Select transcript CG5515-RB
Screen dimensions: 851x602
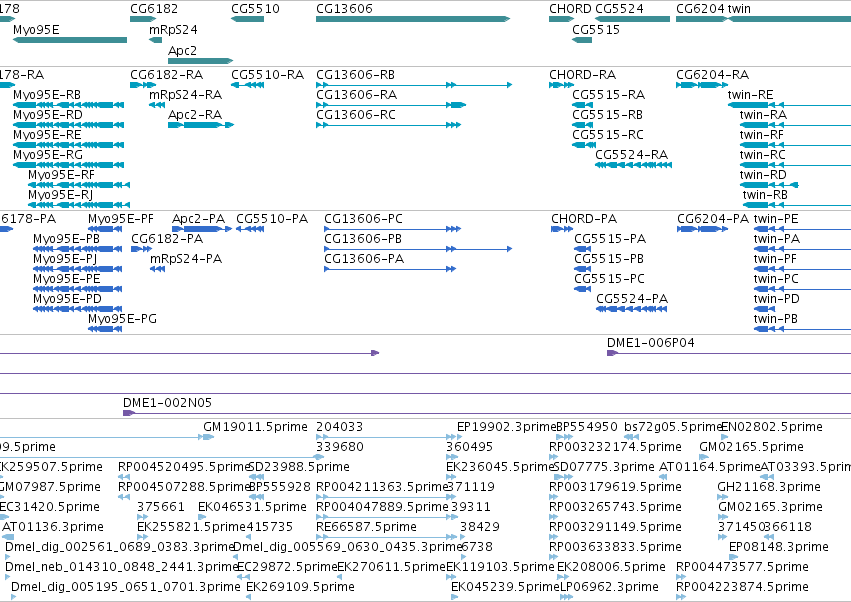pos(607,115)
